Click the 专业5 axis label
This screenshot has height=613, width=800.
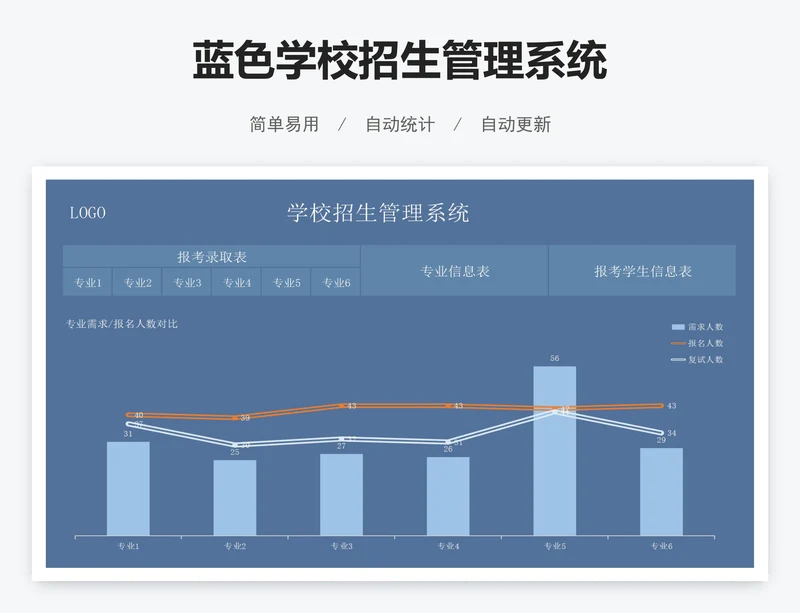tap(555, 546)
